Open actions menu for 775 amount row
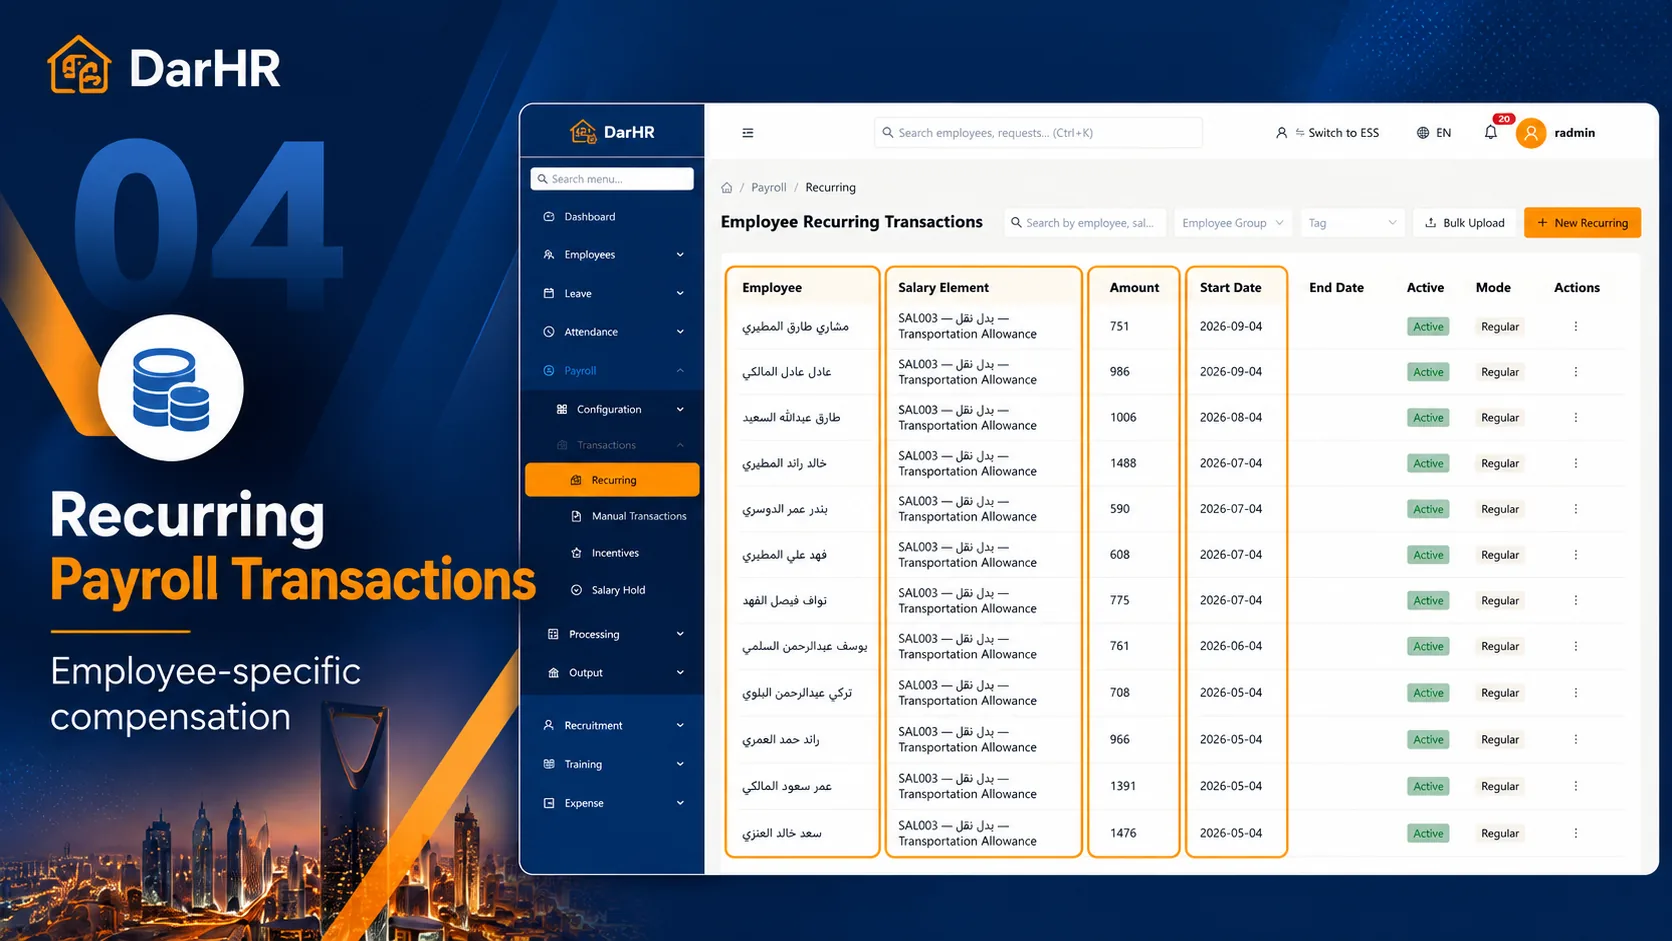This screenshot has width=1672, height=941. [x=1576, y=601]
